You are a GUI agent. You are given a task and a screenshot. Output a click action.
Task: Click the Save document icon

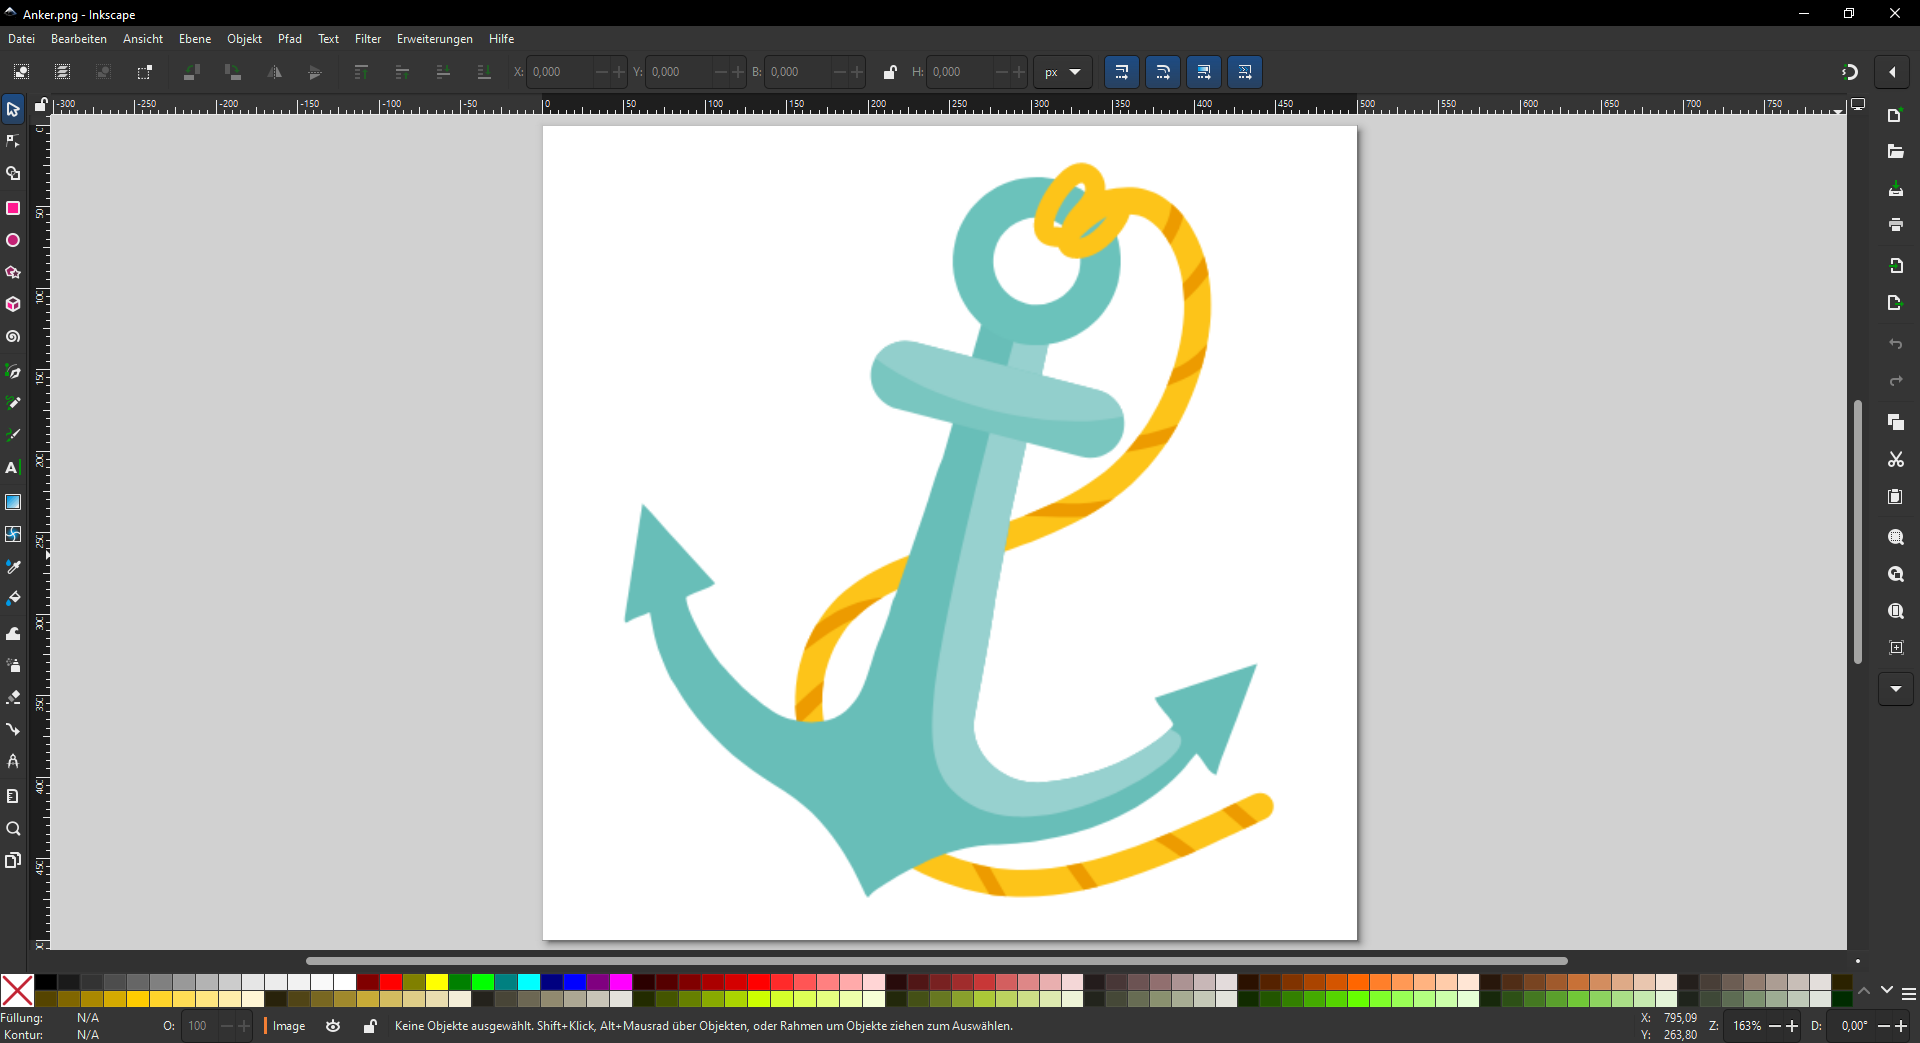(x=1896, y=189)
